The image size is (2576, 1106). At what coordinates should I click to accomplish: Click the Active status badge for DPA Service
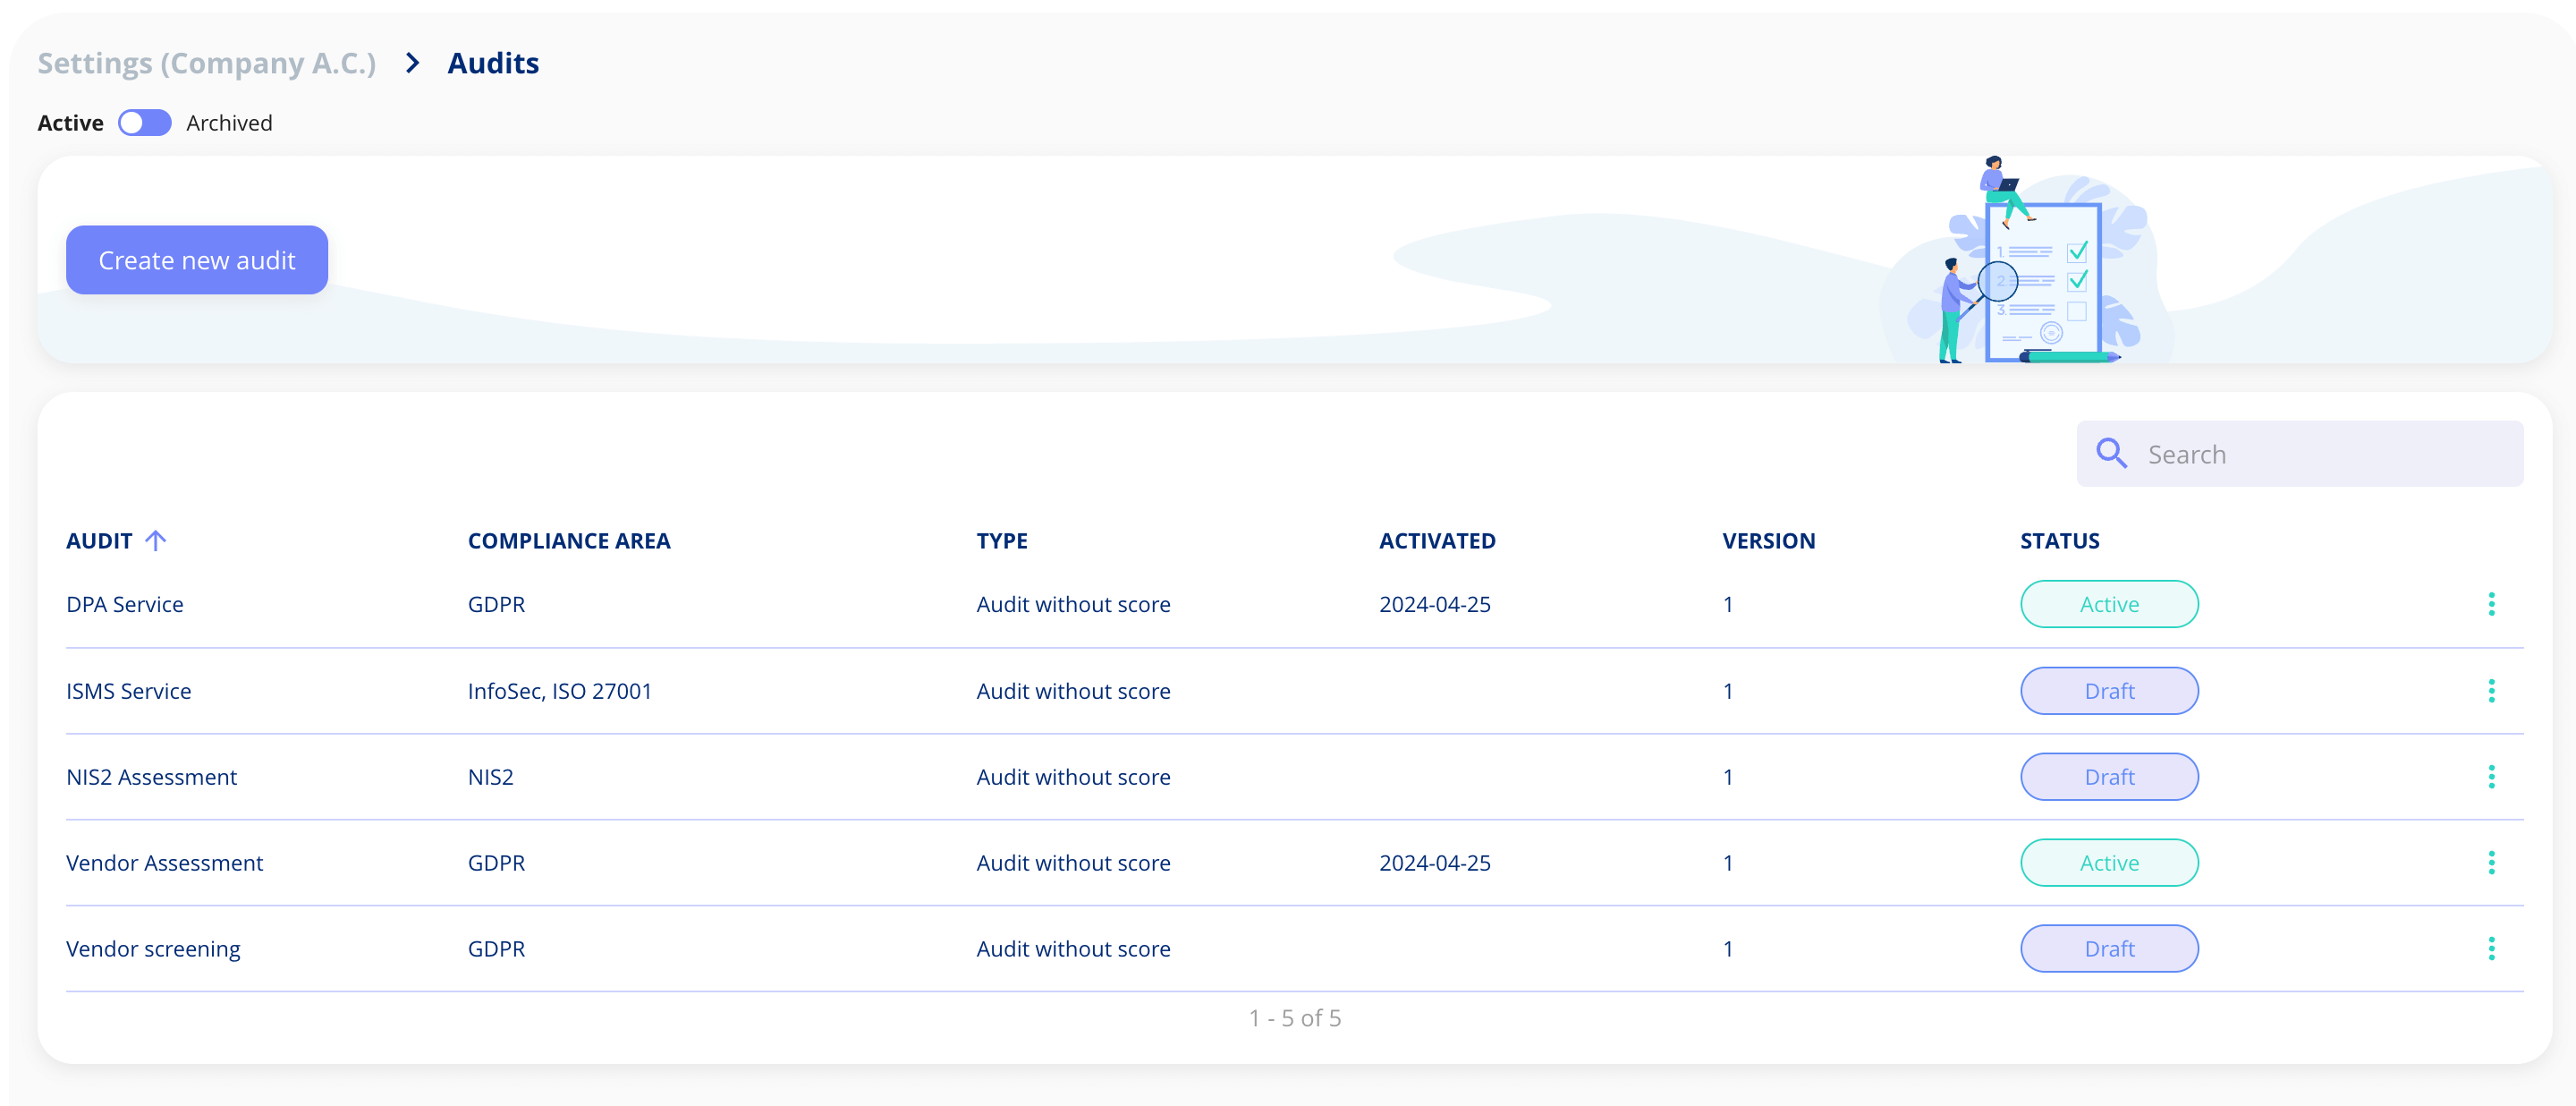click(x=2108, y=603)
